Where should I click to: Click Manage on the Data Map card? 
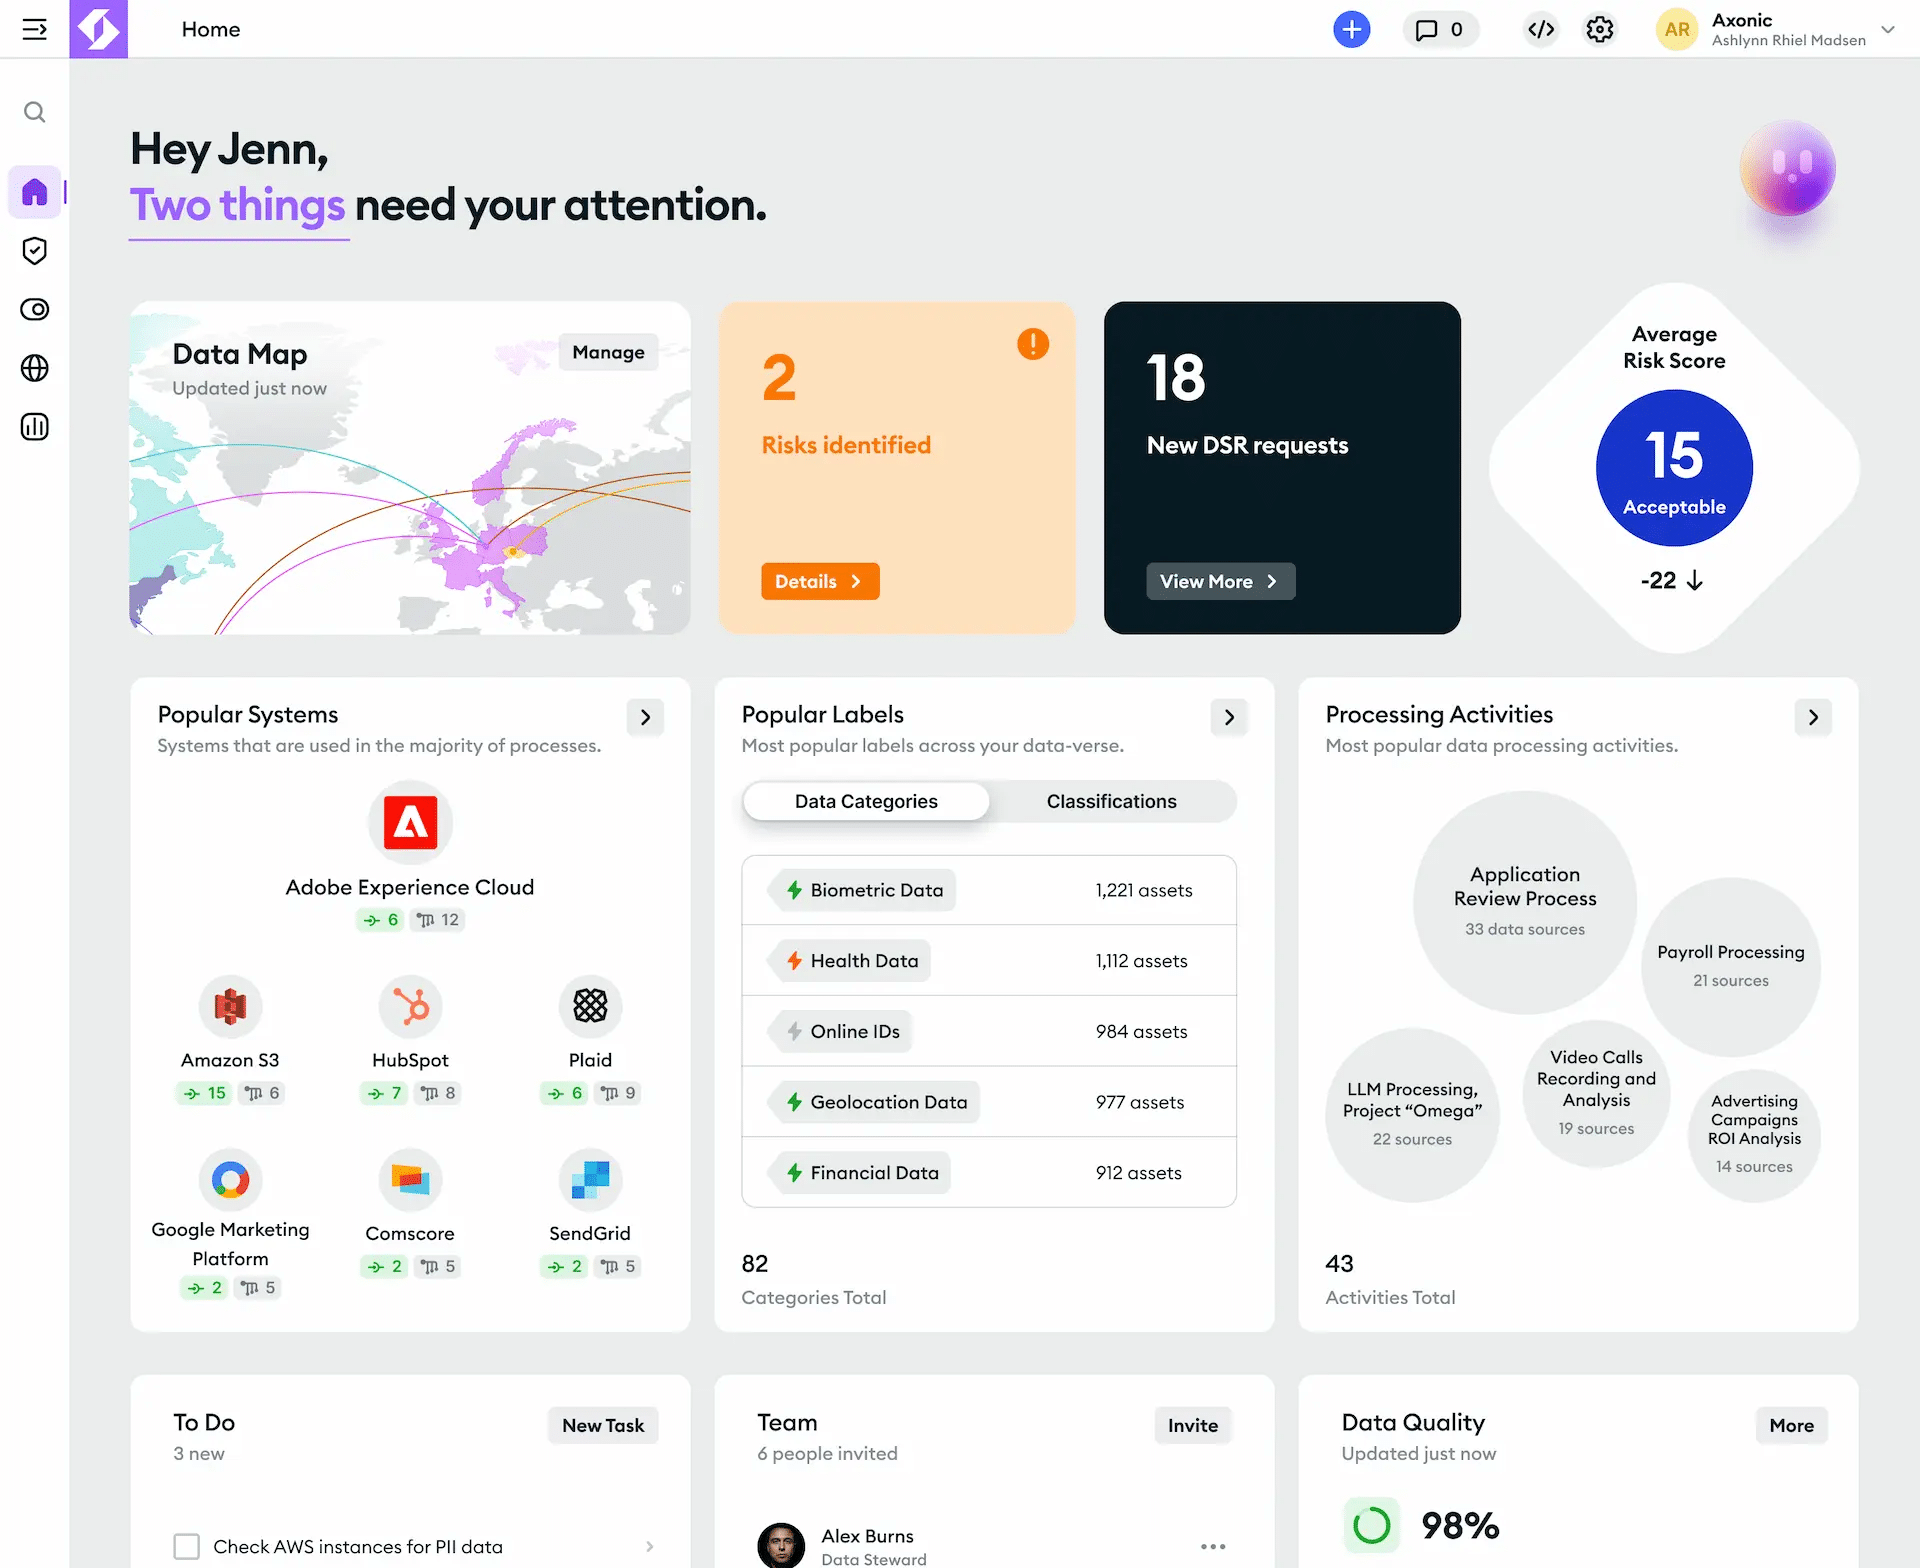pyautogui.click(x=607, y=352)
